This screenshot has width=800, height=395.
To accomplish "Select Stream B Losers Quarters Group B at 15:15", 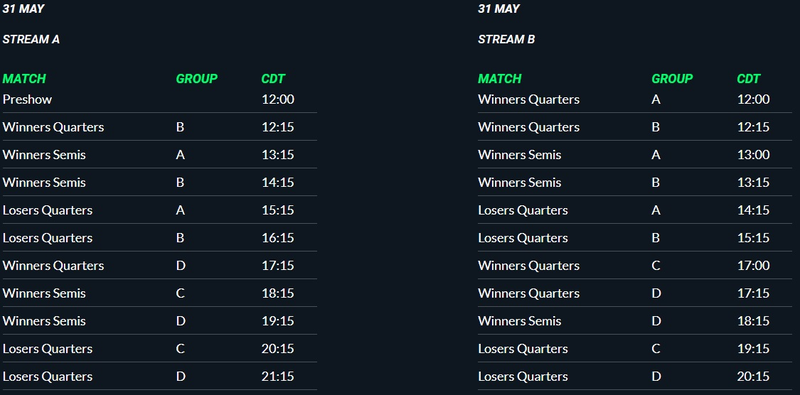I will tap(635, 238).
